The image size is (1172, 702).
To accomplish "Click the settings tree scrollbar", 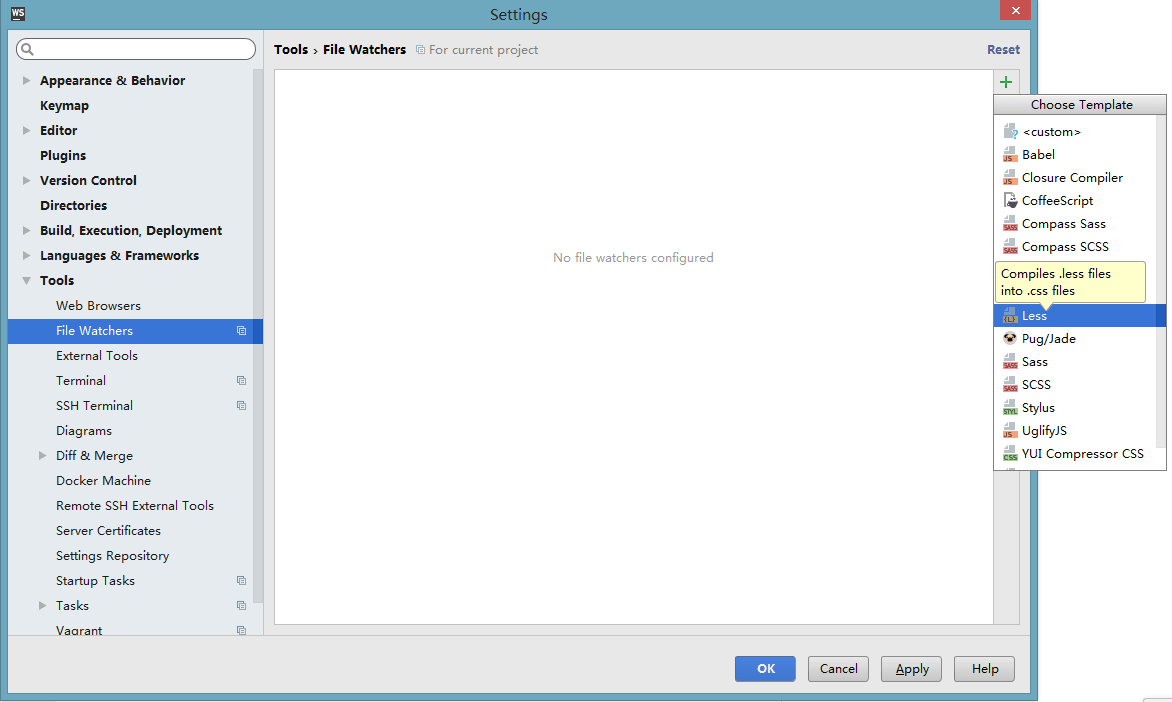I will coord(258,336).
